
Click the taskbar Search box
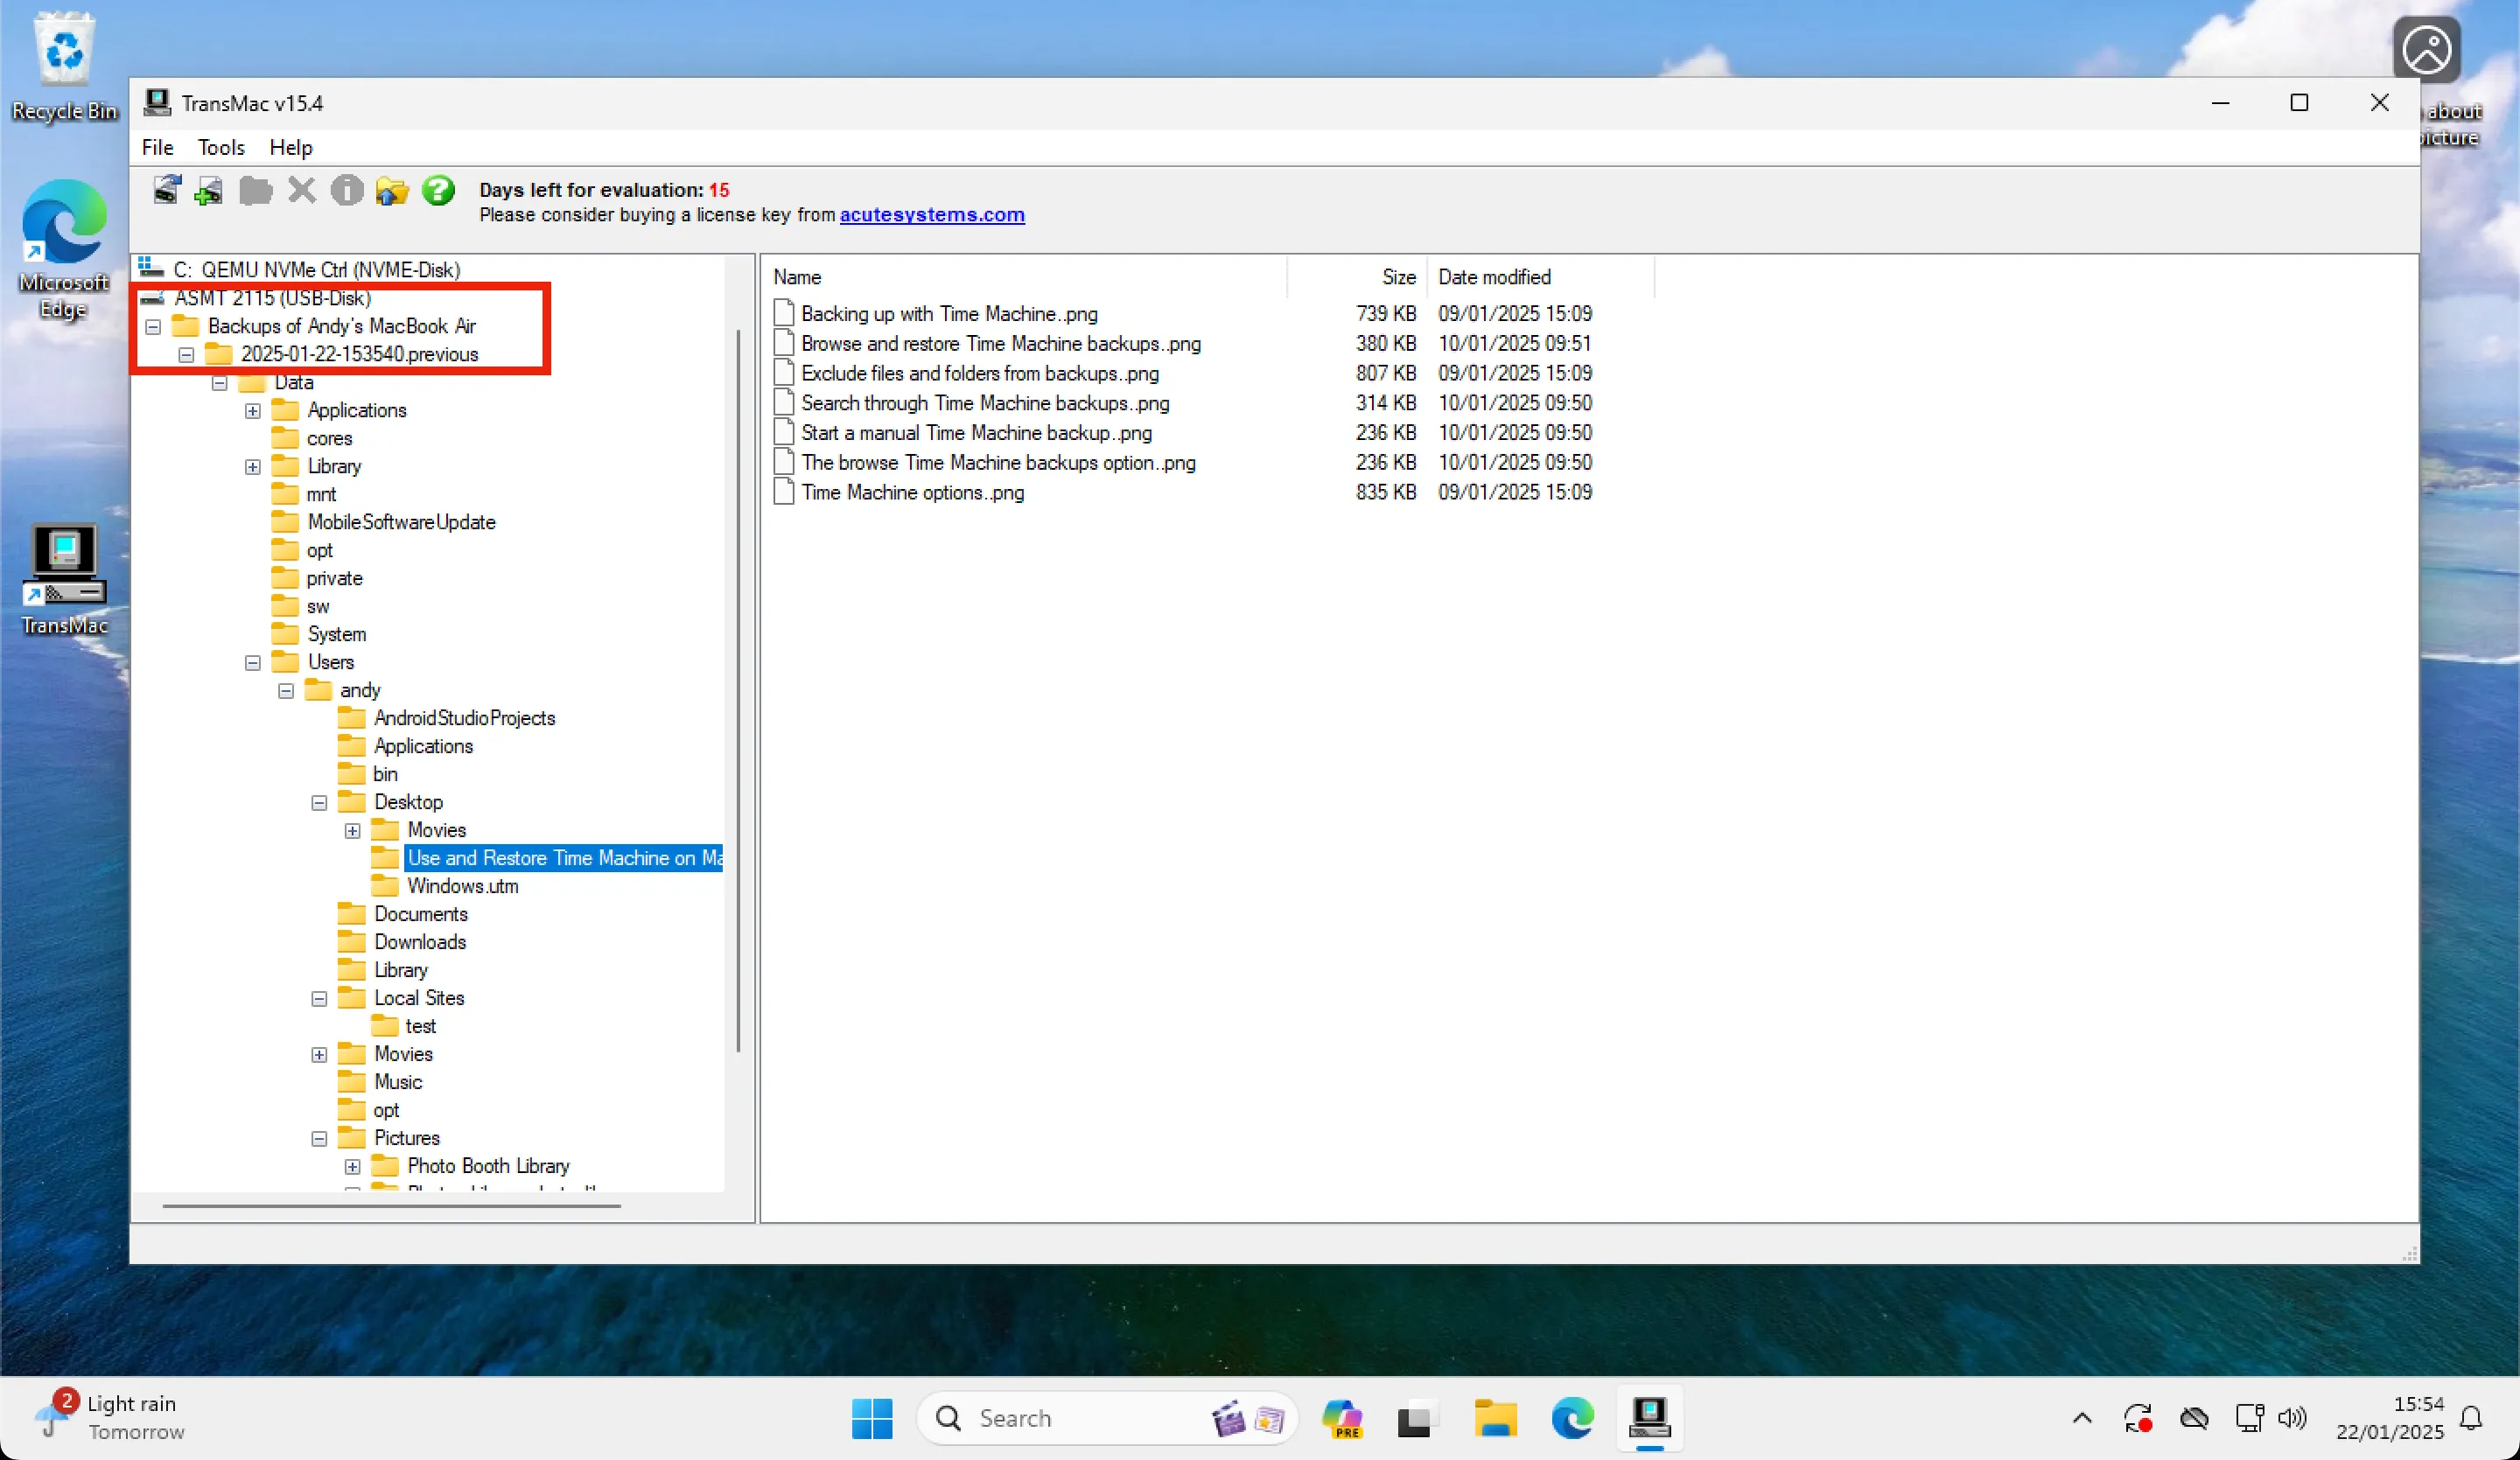click(x=1107, y=1418)
